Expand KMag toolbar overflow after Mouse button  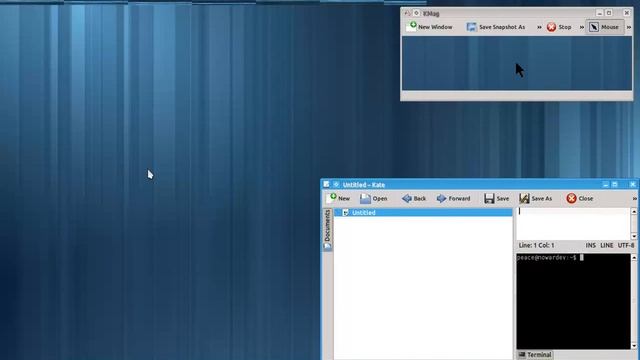point(629,27)
